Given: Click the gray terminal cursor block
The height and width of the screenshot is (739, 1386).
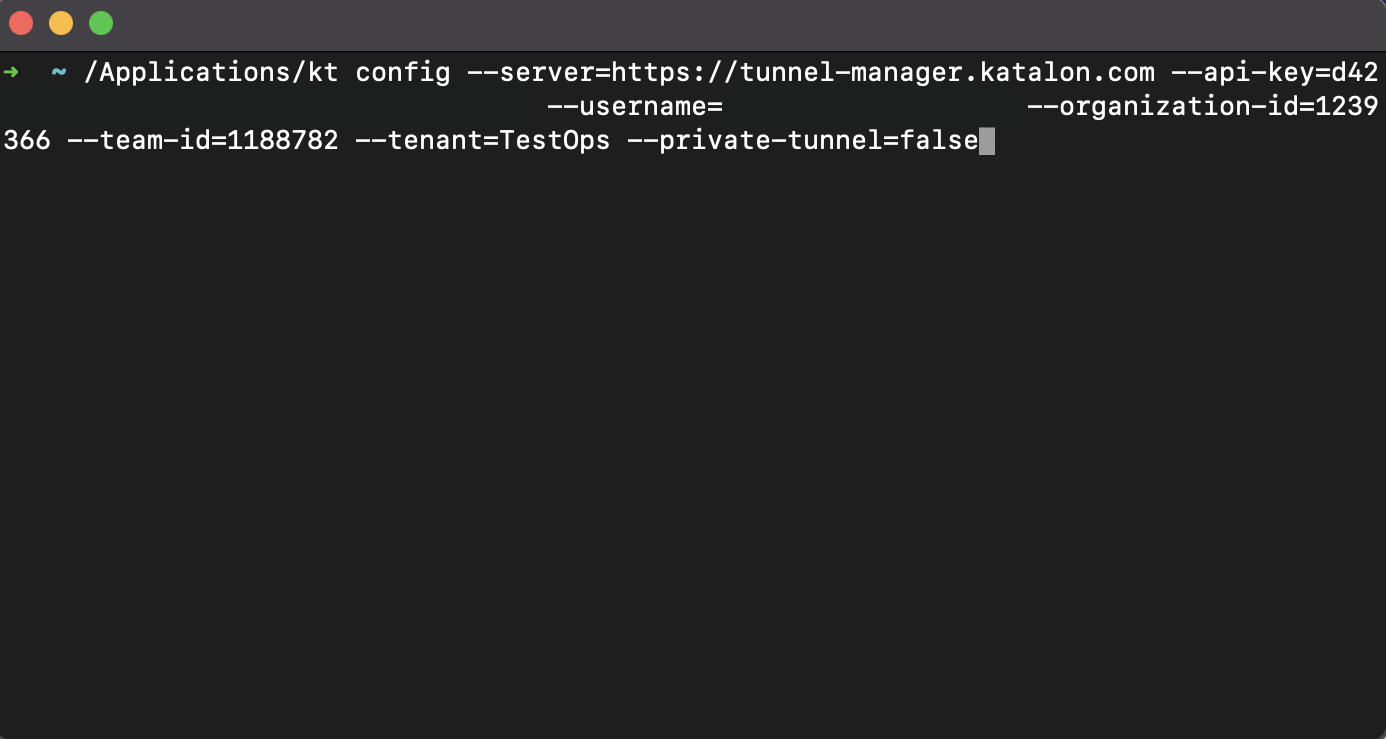Looking at the screenshot, I should tap(987, 141).
